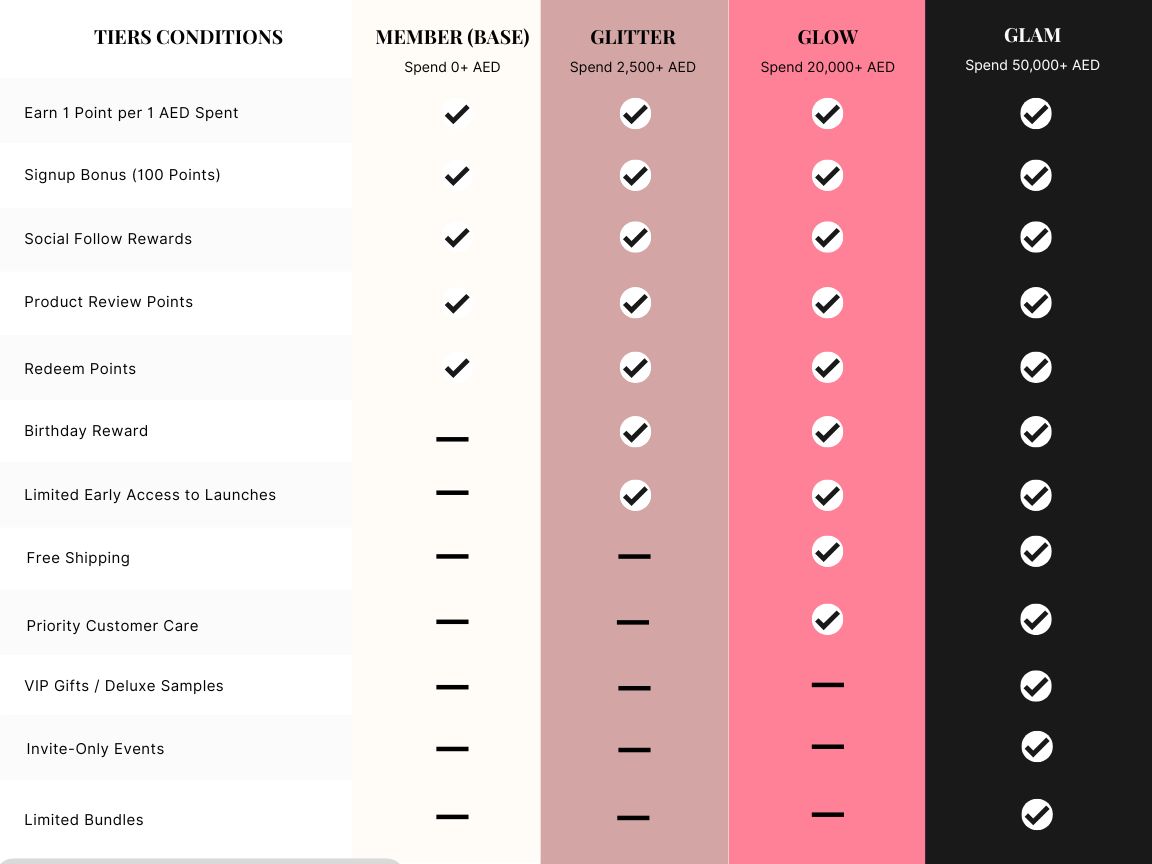This screenshot has width=1152, height=864.
Task: Click the Glow dash for Limited Bundles
Action: (828, 815)
